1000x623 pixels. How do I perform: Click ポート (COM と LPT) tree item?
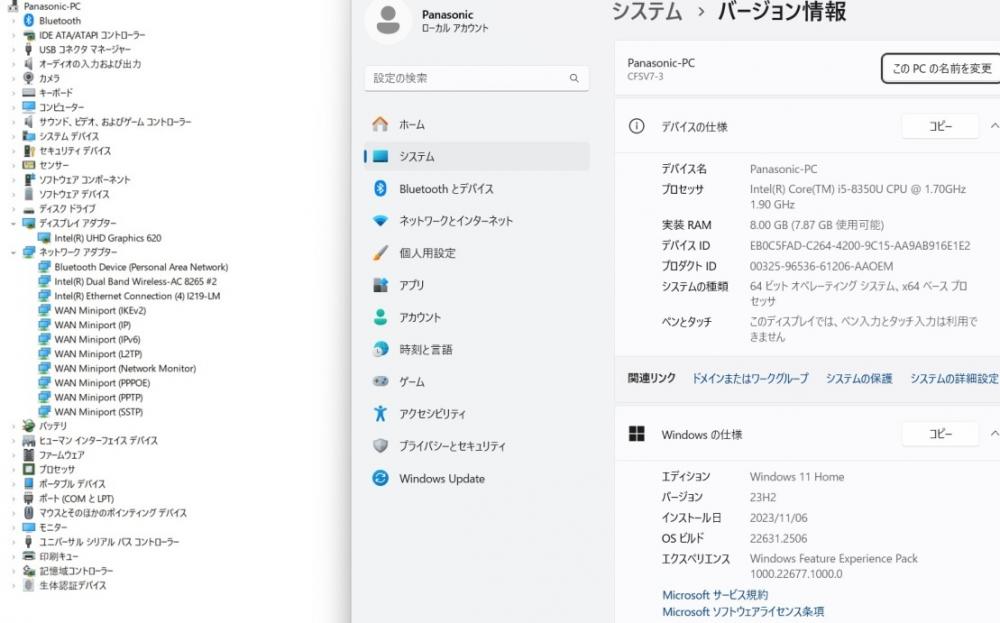[77, 499]
